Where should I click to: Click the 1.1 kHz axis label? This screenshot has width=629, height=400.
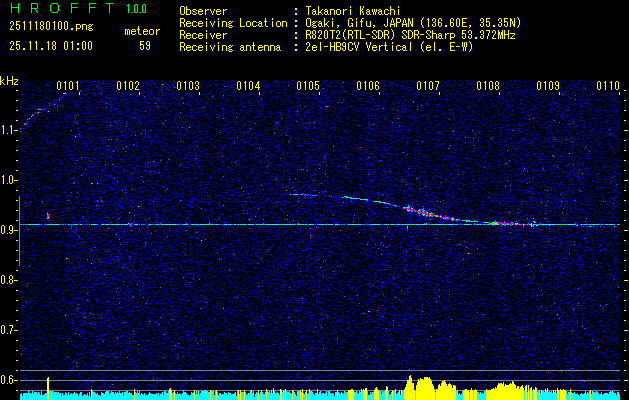pyautogui.click(x=8, y=130)
